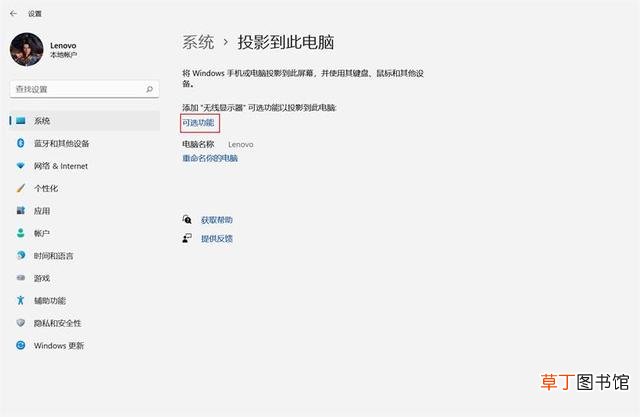Viewport: 640px width, 417px height.
Task: Click the accounts person icon
Action: 21,233
